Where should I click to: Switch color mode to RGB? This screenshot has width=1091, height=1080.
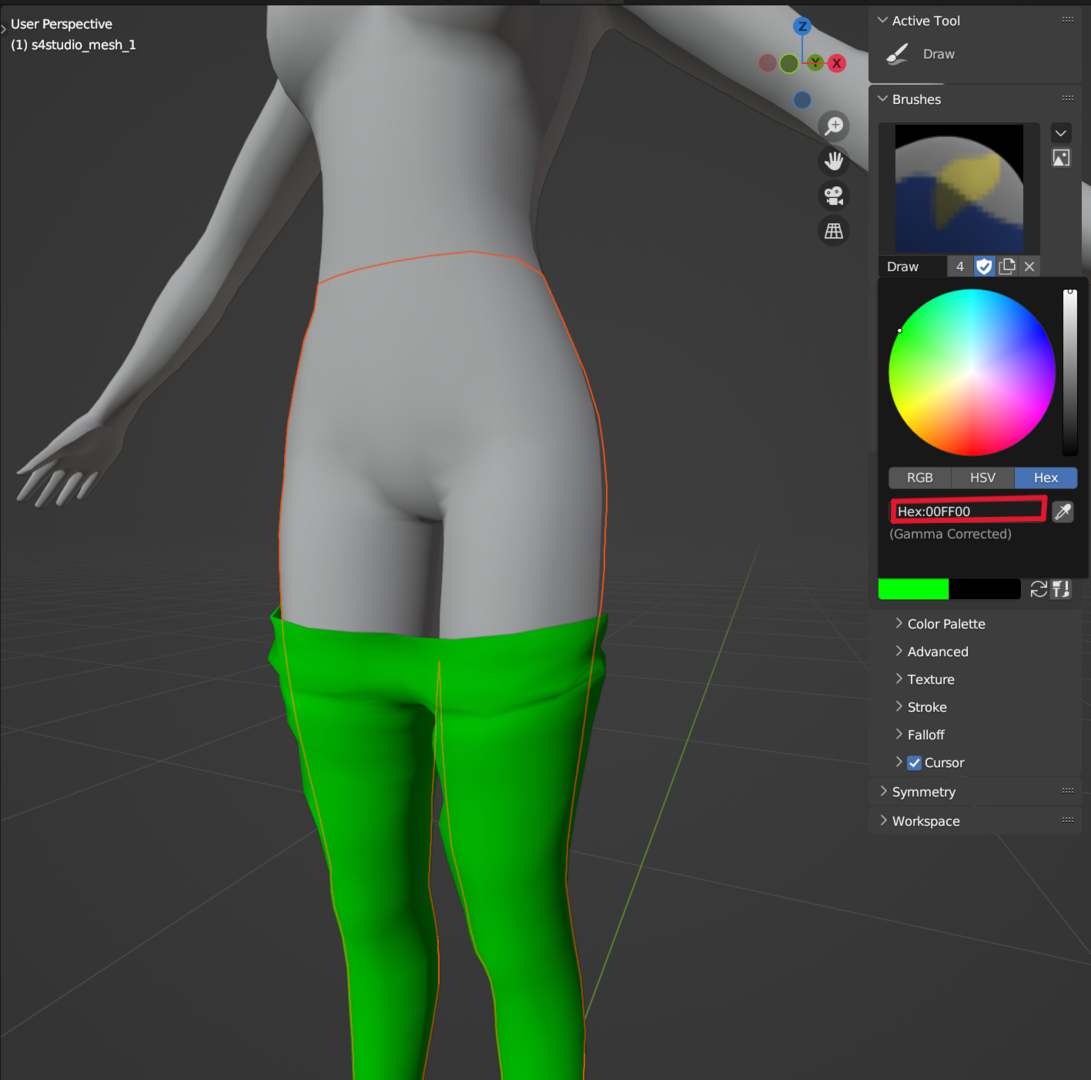[x=920, y=477]
